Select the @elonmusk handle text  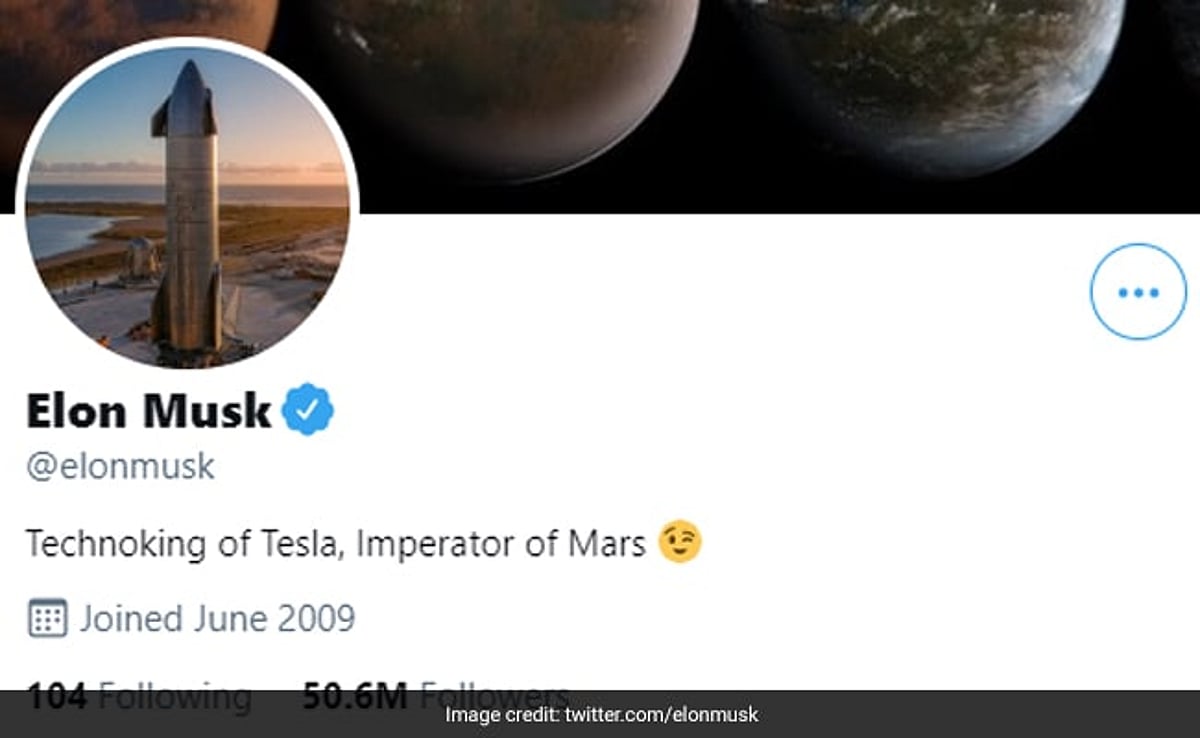tap(120, 466)
